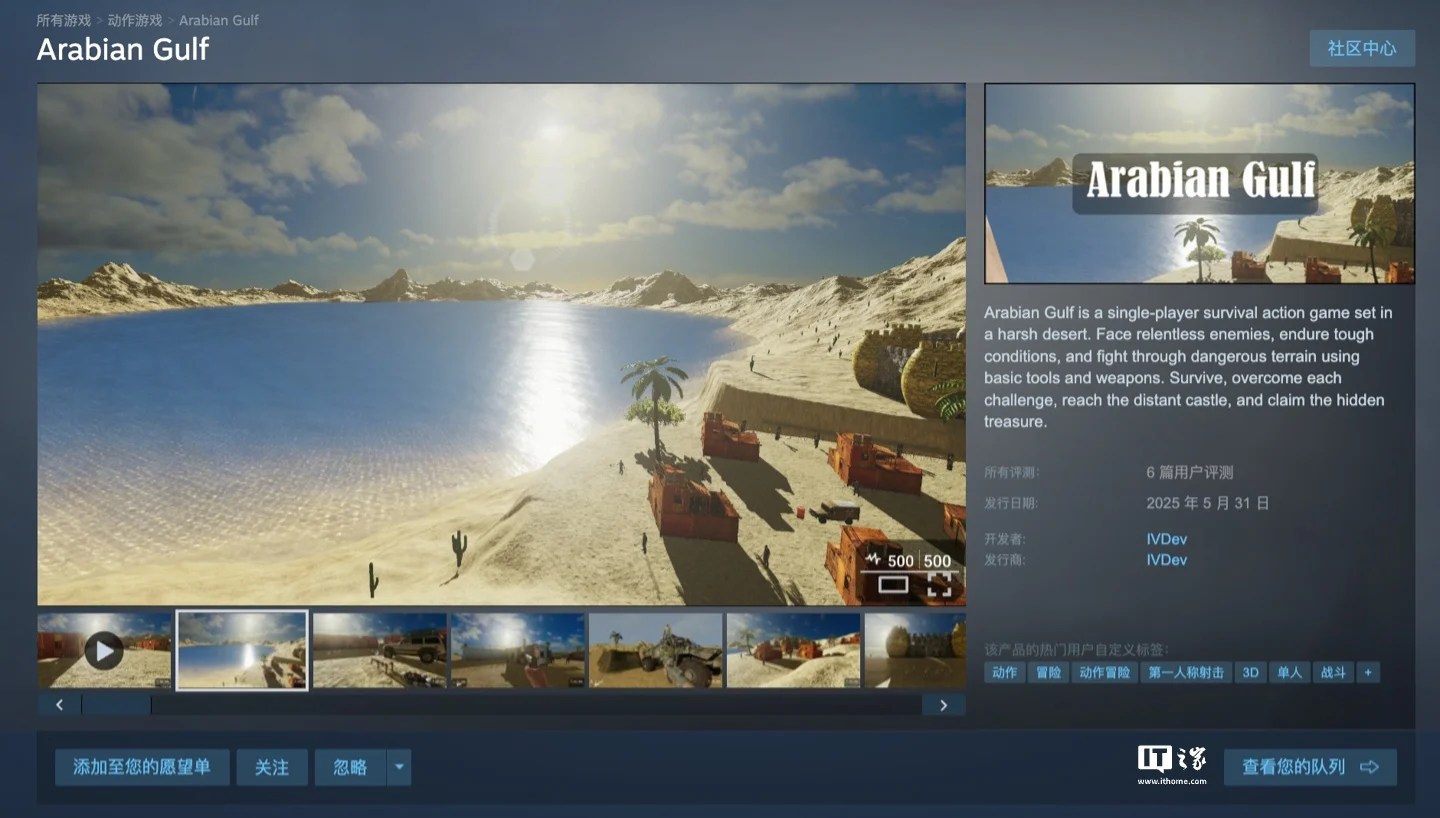Image resolution: width=1440 pixels, height=818 pixels.
Task: Click the 发行商 label
Action: pyautogui.click(x=1005, y=560)
